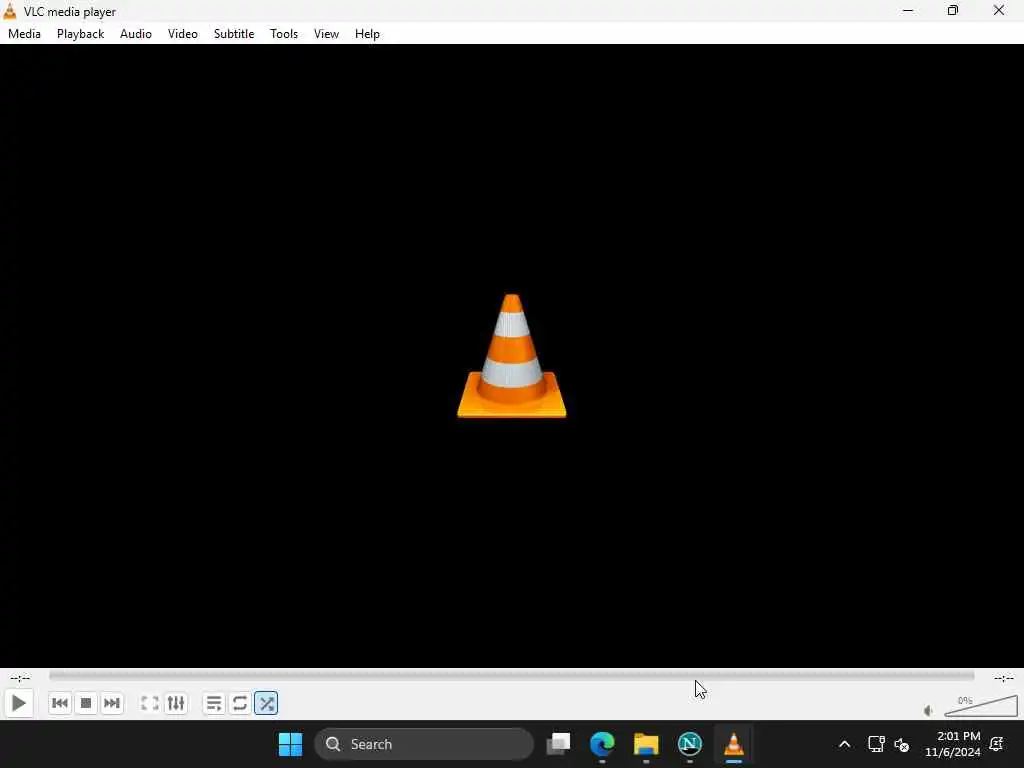
Task: Click the taskbar Search box
Action: [x=424, y=744]
